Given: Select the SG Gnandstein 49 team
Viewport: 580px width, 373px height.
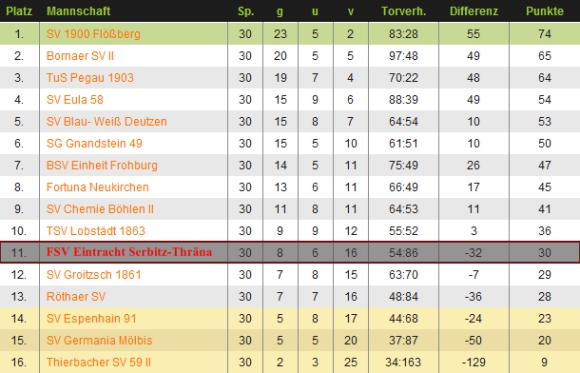Looking at the screenshot, I should 94,143.
